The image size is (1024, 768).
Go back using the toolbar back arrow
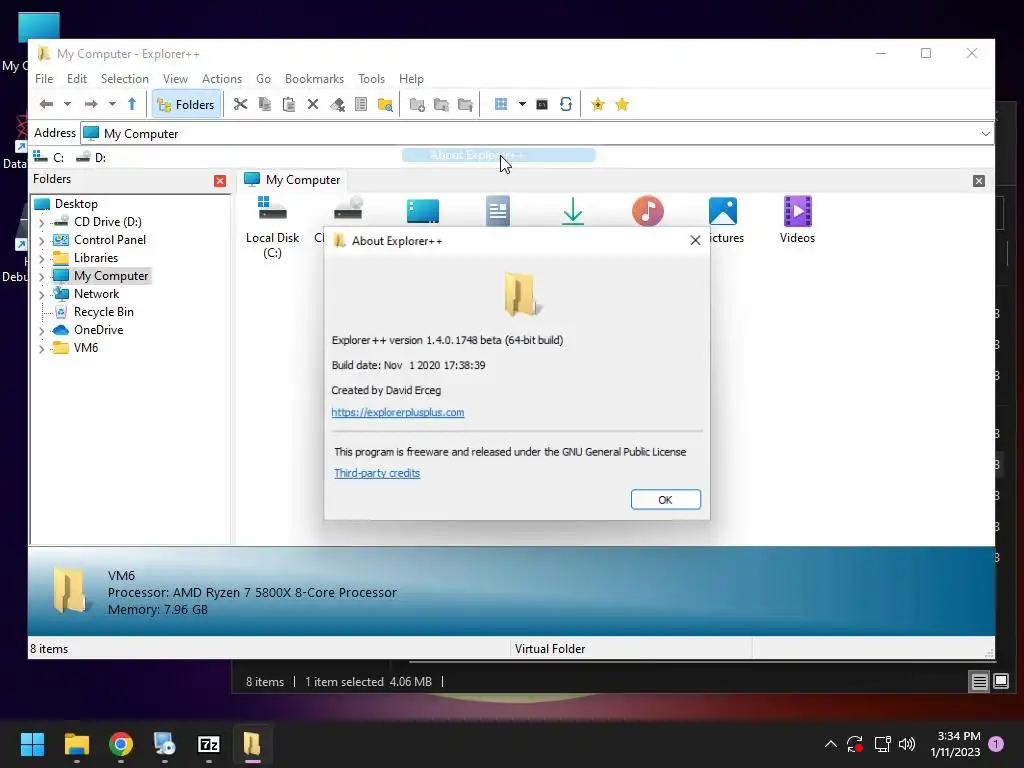point(46,104)
